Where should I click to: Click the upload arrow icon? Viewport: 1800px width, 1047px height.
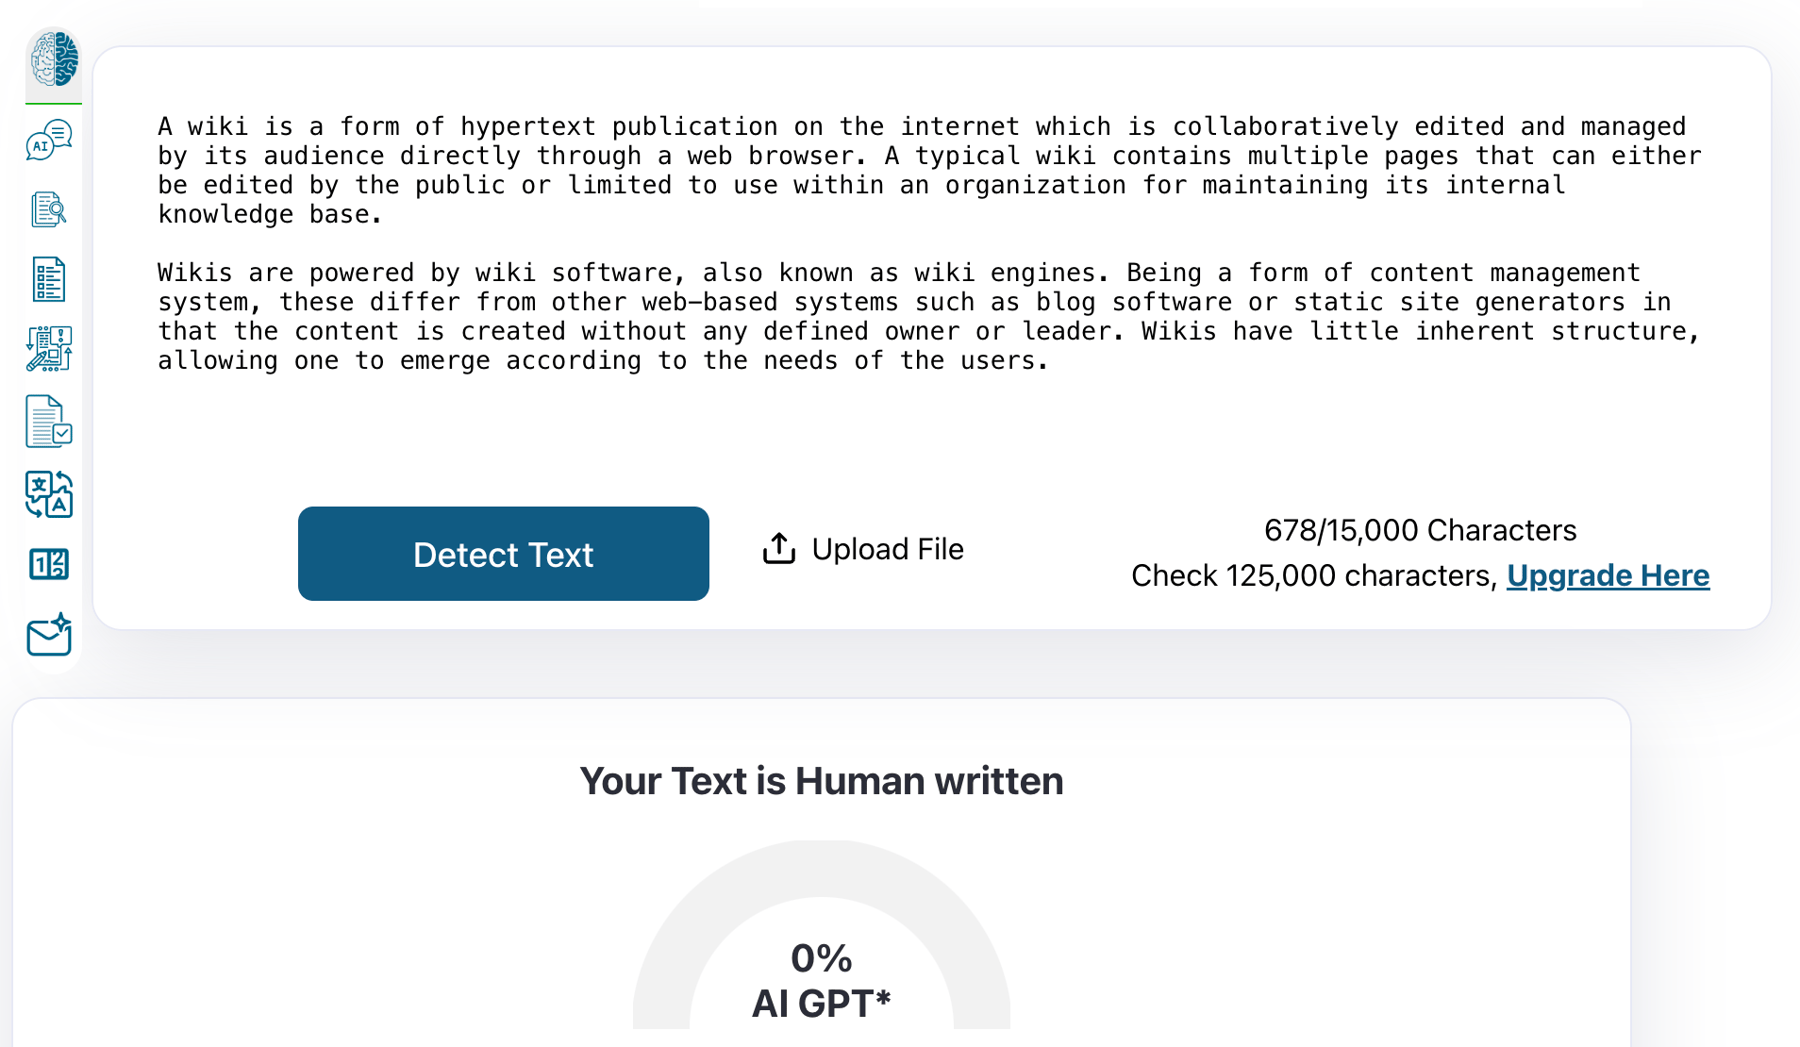point(779,548)
